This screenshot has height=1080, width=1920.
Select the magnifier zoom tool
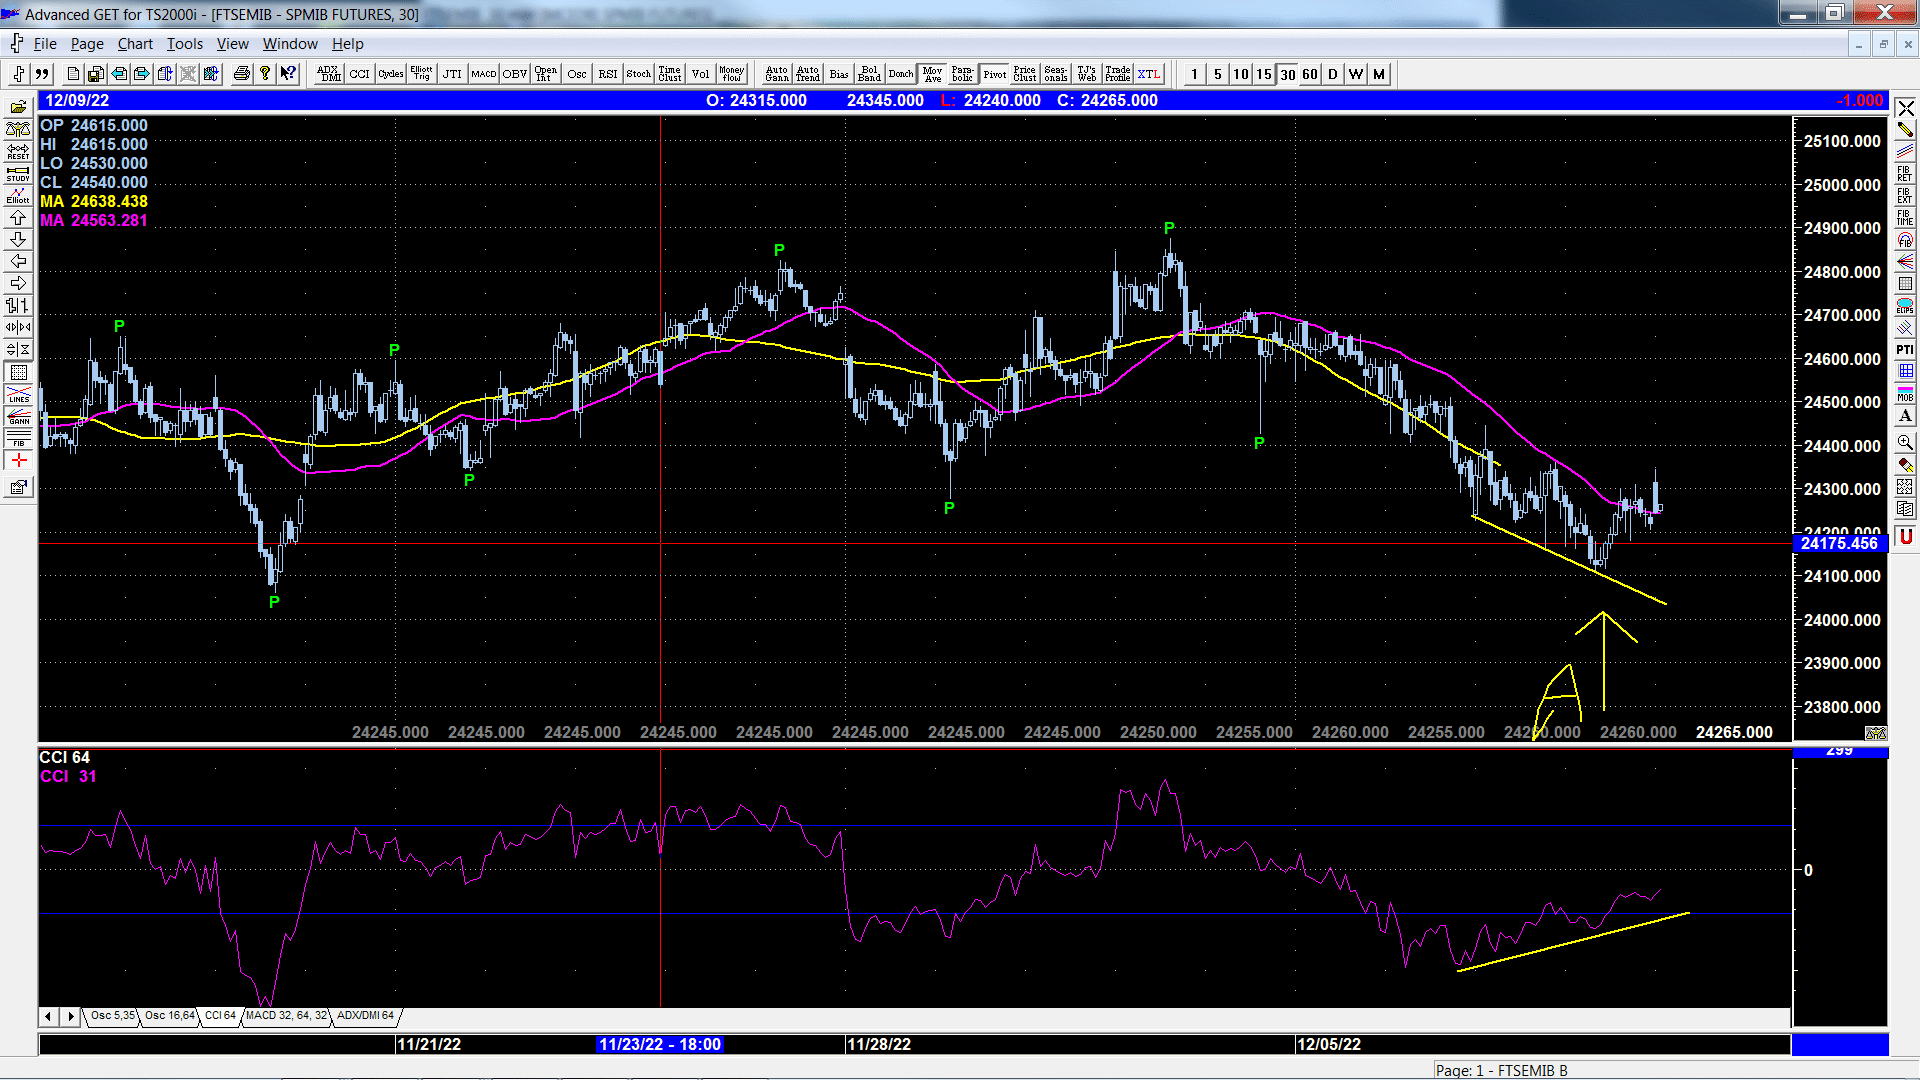(x=1905, y=442)
